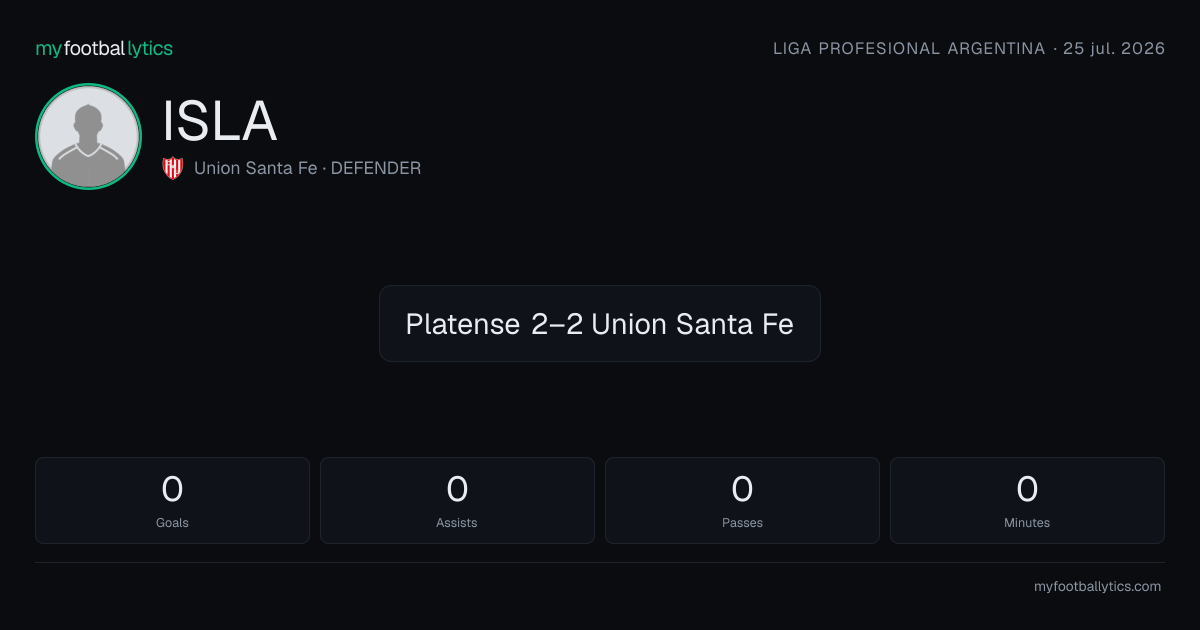
Task: Click the Platense team name in score
Action: 463,324
